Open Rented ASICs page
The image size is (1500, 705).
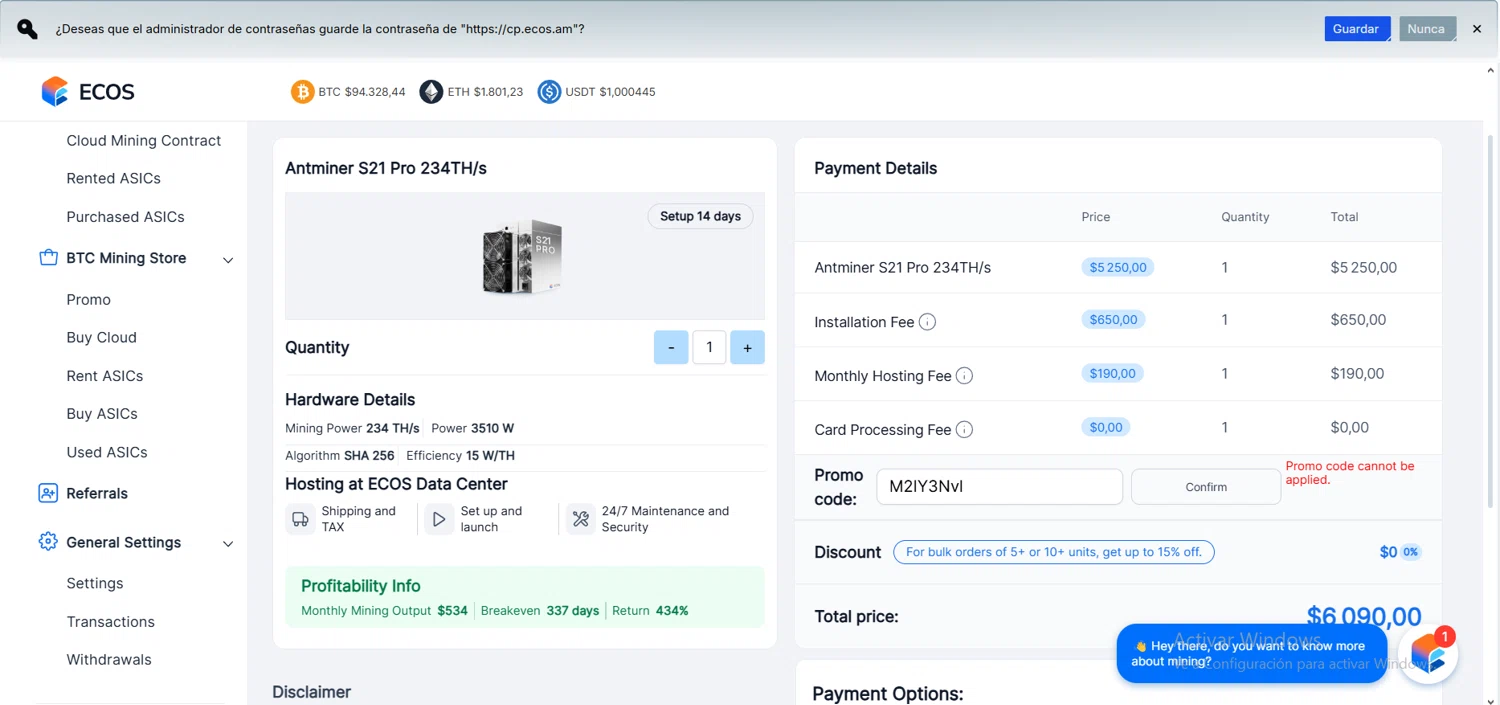(x=113, y=178)
